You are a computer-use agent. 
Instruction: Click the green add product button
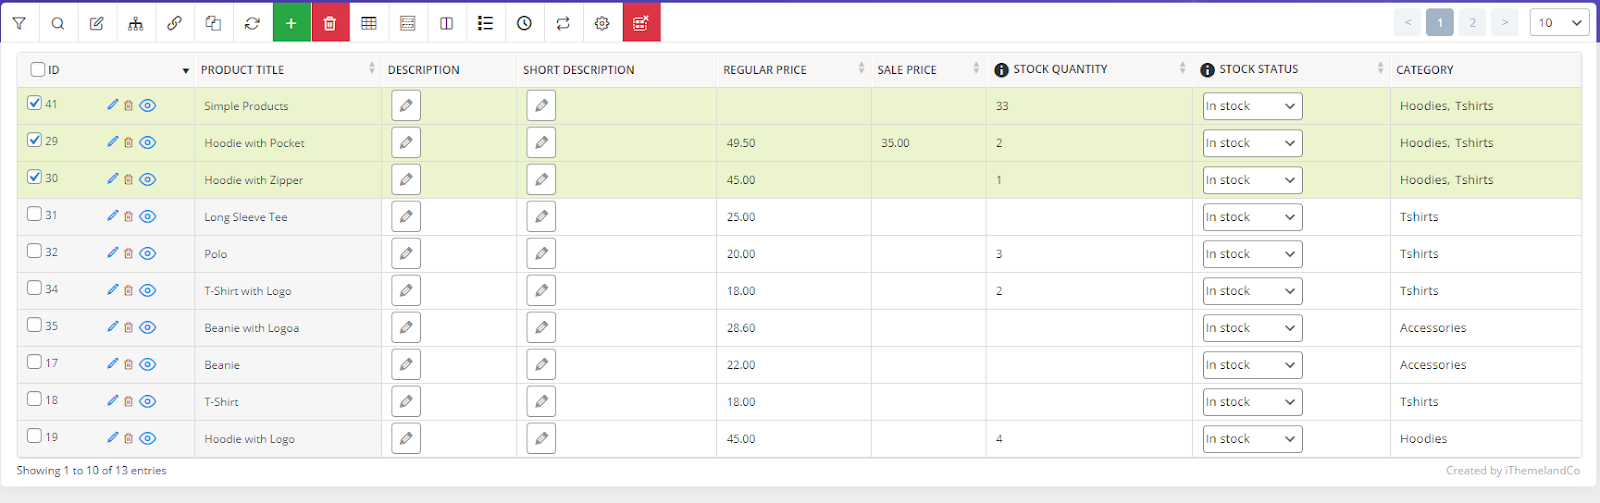(291, 23)
